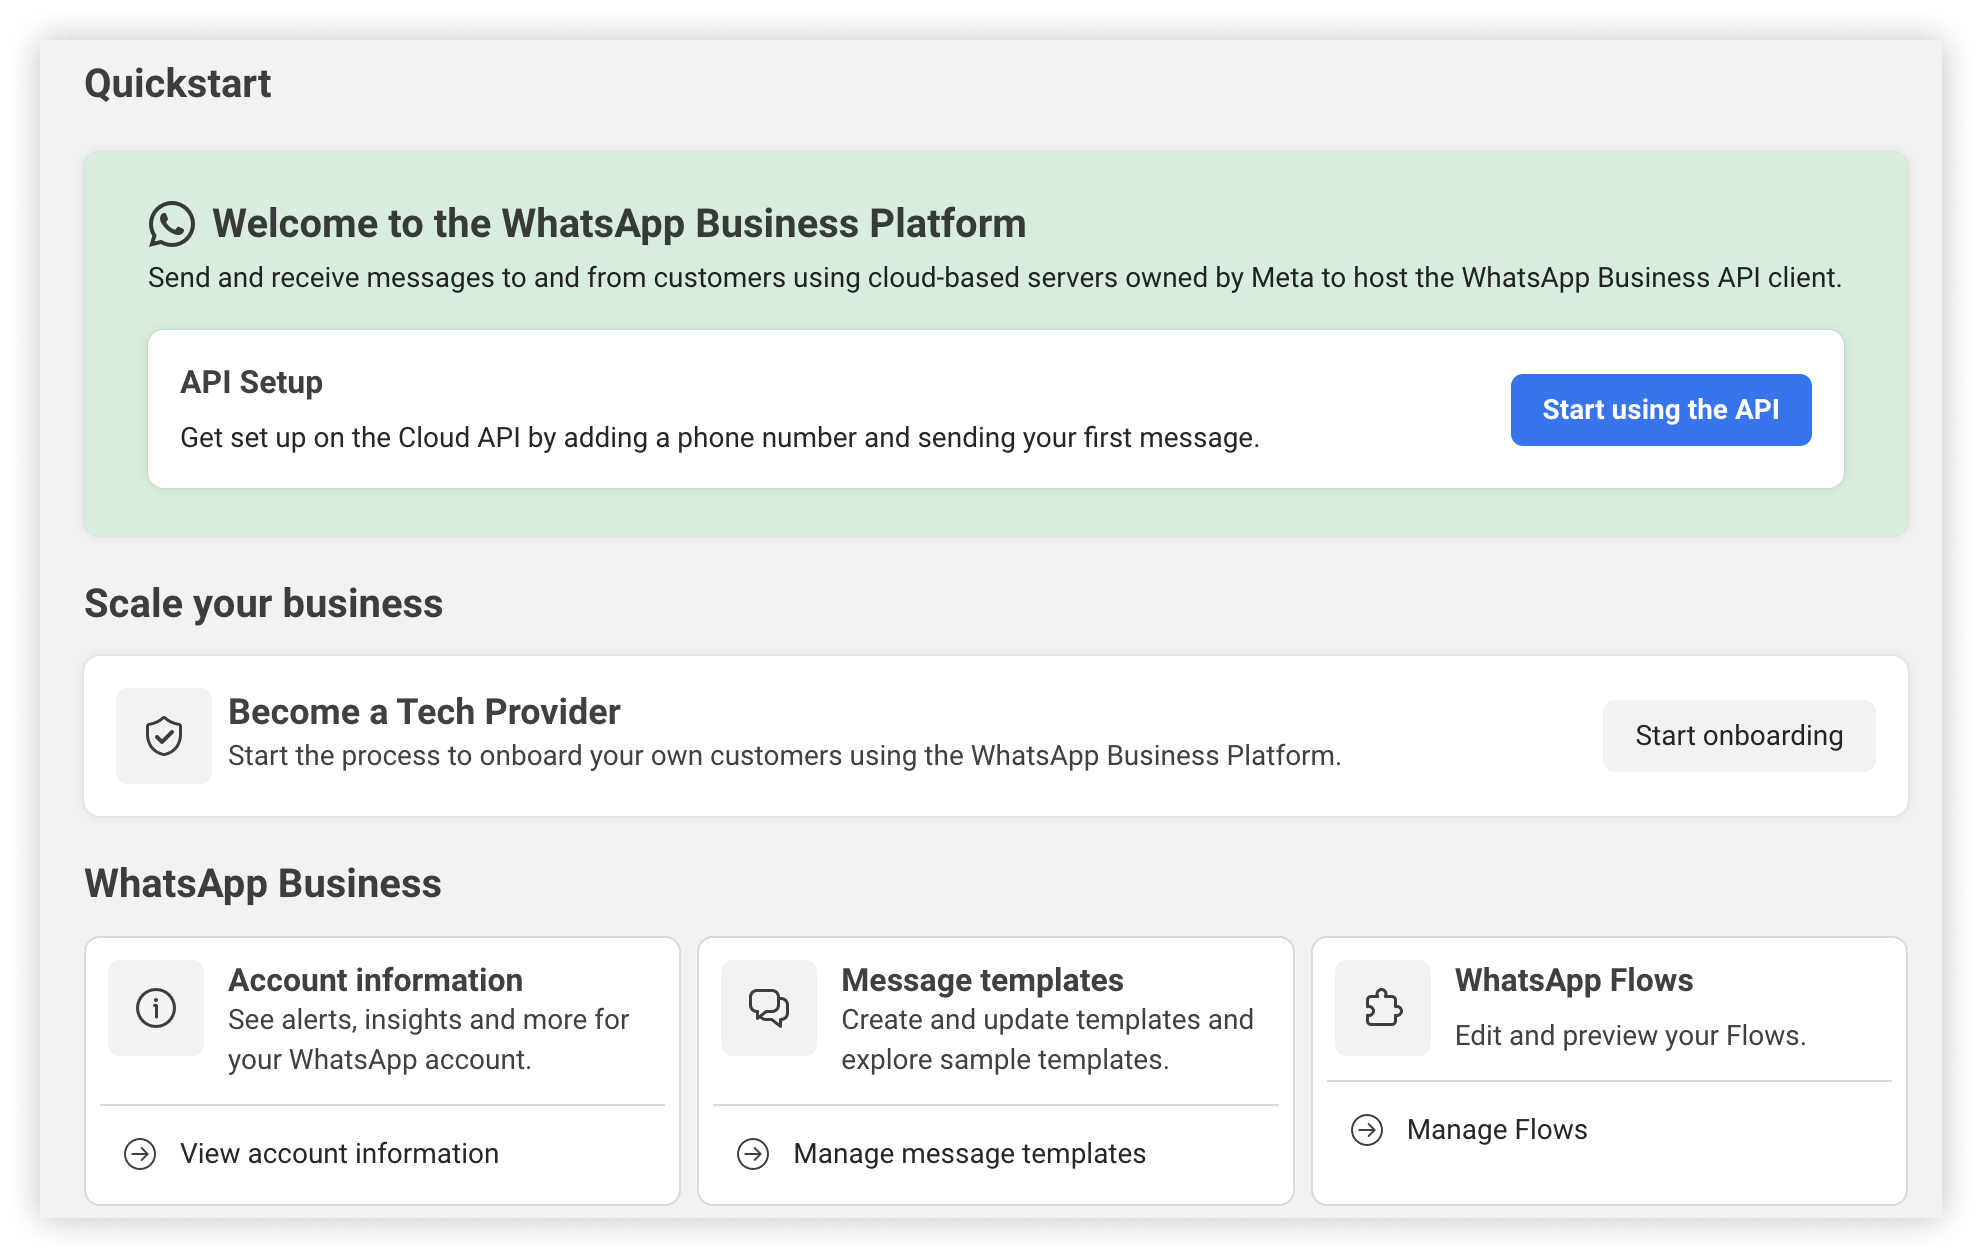Viewport: 1982px width, 1258px height.
Task: Click the info icon on the Account information card
Action: click(x=155, y=1008)
